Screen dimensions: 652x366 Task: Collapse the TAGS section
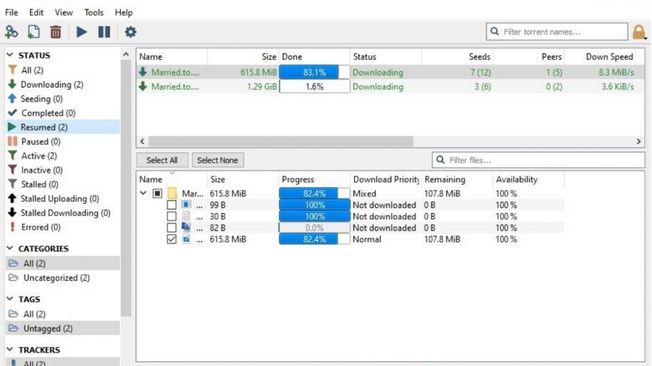pos(10,299)
